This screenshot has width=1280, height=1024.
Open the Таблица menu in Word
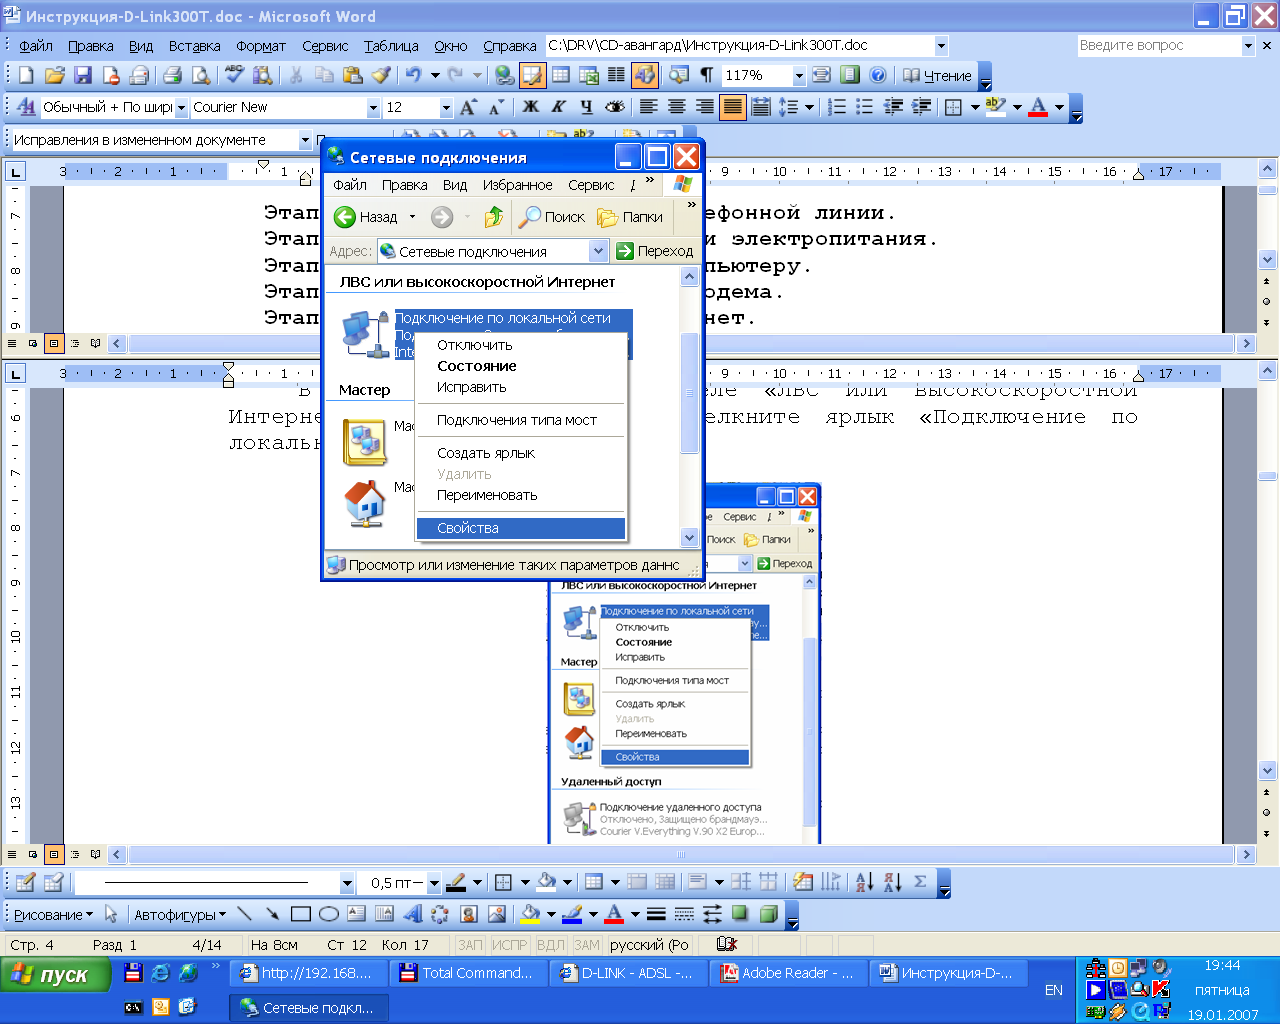coord(391,46)
